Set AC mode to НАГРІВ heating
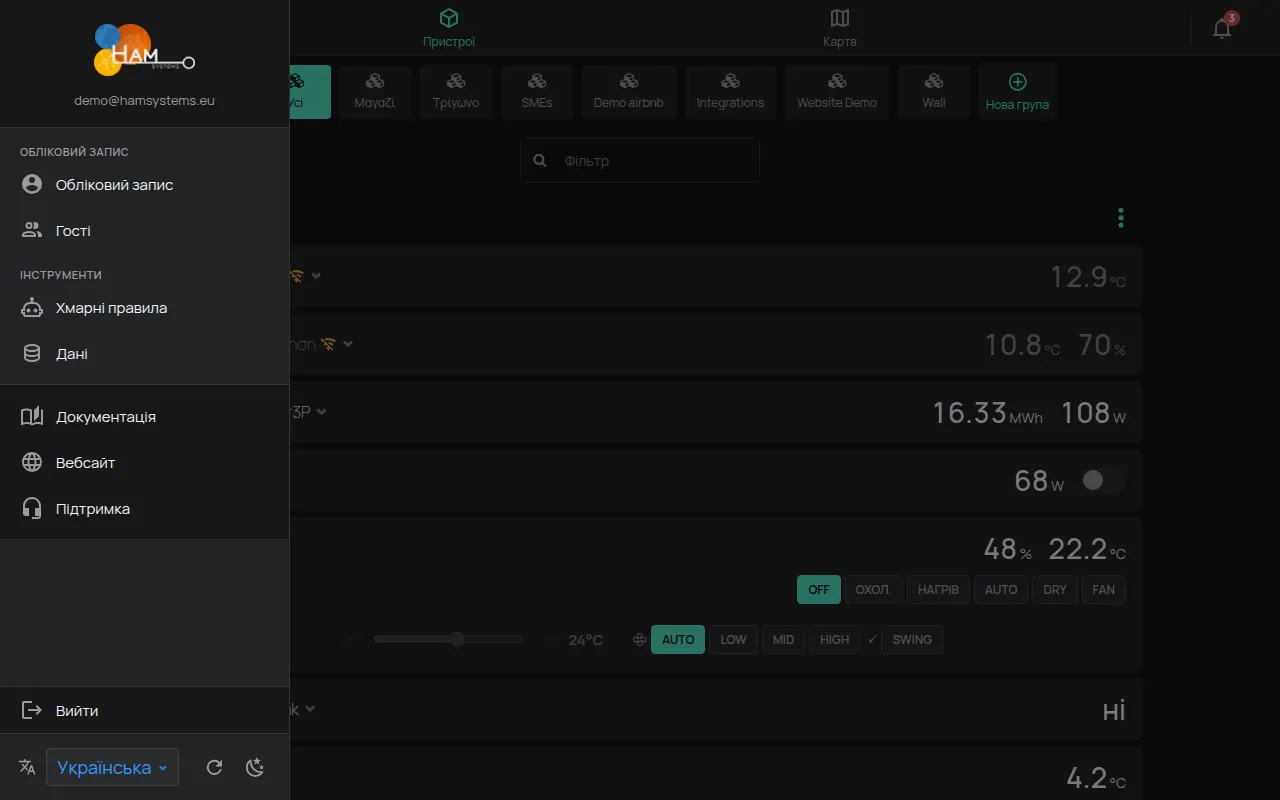Viewport: 1280px width, 800px height. point(938,589)
